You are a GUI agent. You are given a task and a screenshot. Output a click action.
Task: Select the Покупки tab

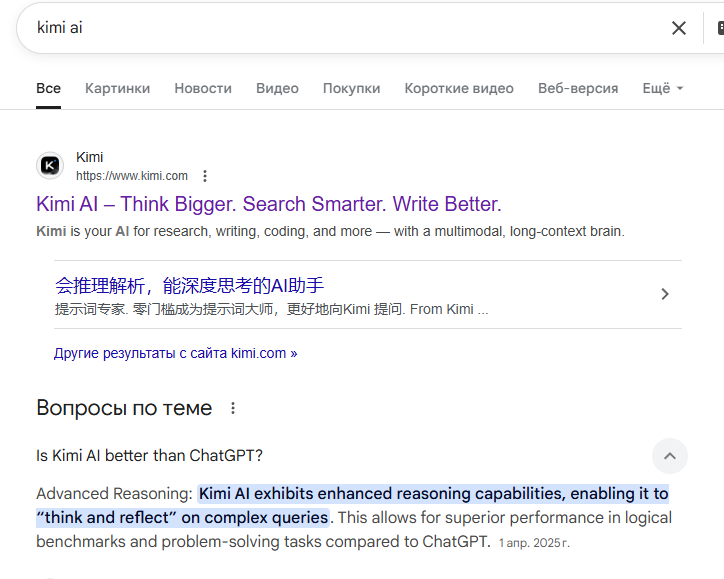pyautogui.click(x=351, y=88)
